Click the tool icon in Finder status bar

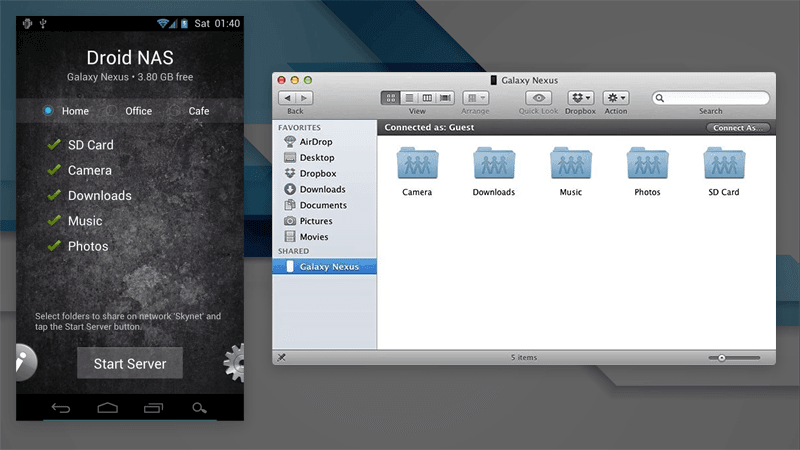click(x=281, y=358)
